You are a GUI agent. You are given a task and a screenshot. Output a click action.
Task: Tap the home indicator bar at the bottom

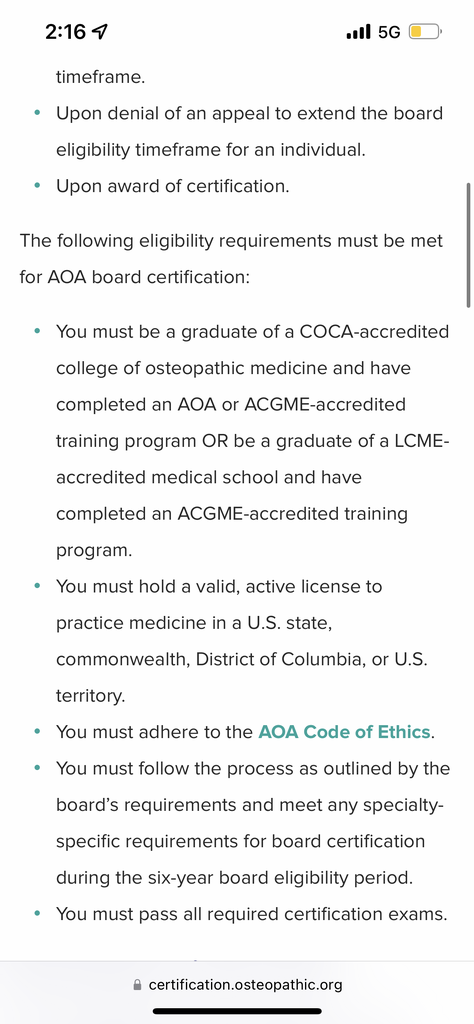[x=237, y=1012]
